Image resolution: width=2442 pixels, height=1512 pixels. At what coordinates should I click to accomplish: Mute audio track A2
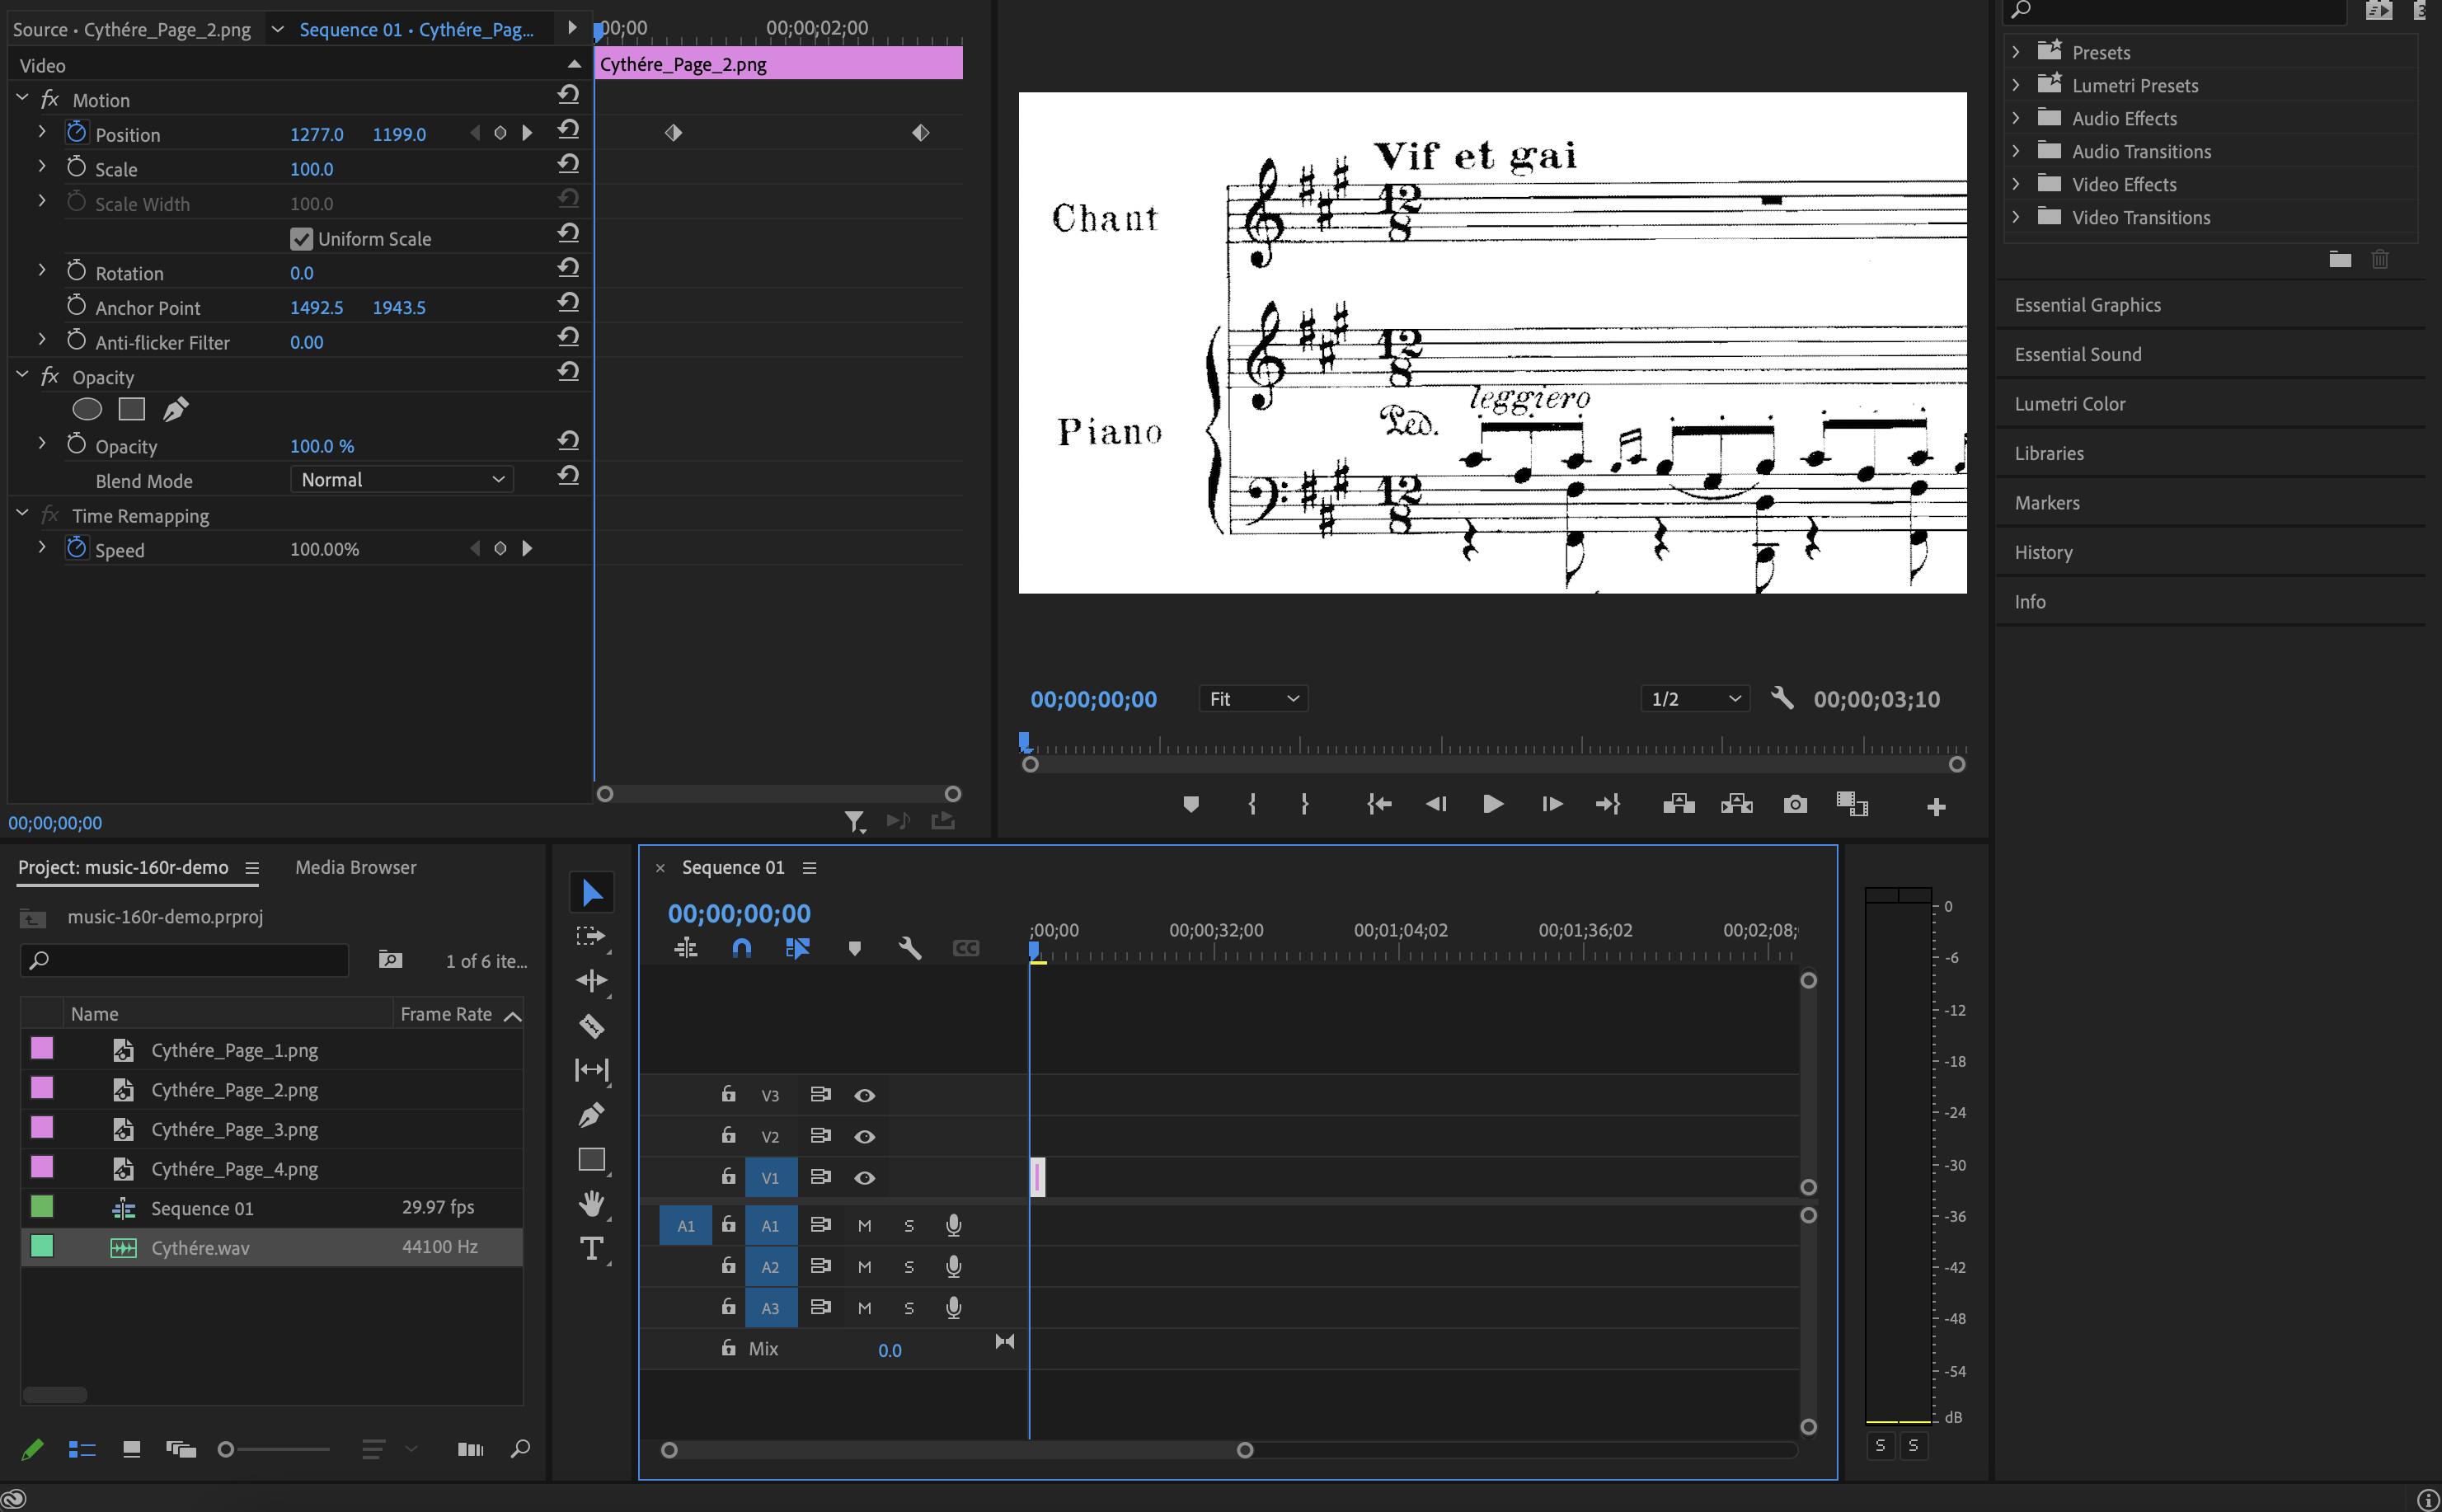tap(864, 1267)
